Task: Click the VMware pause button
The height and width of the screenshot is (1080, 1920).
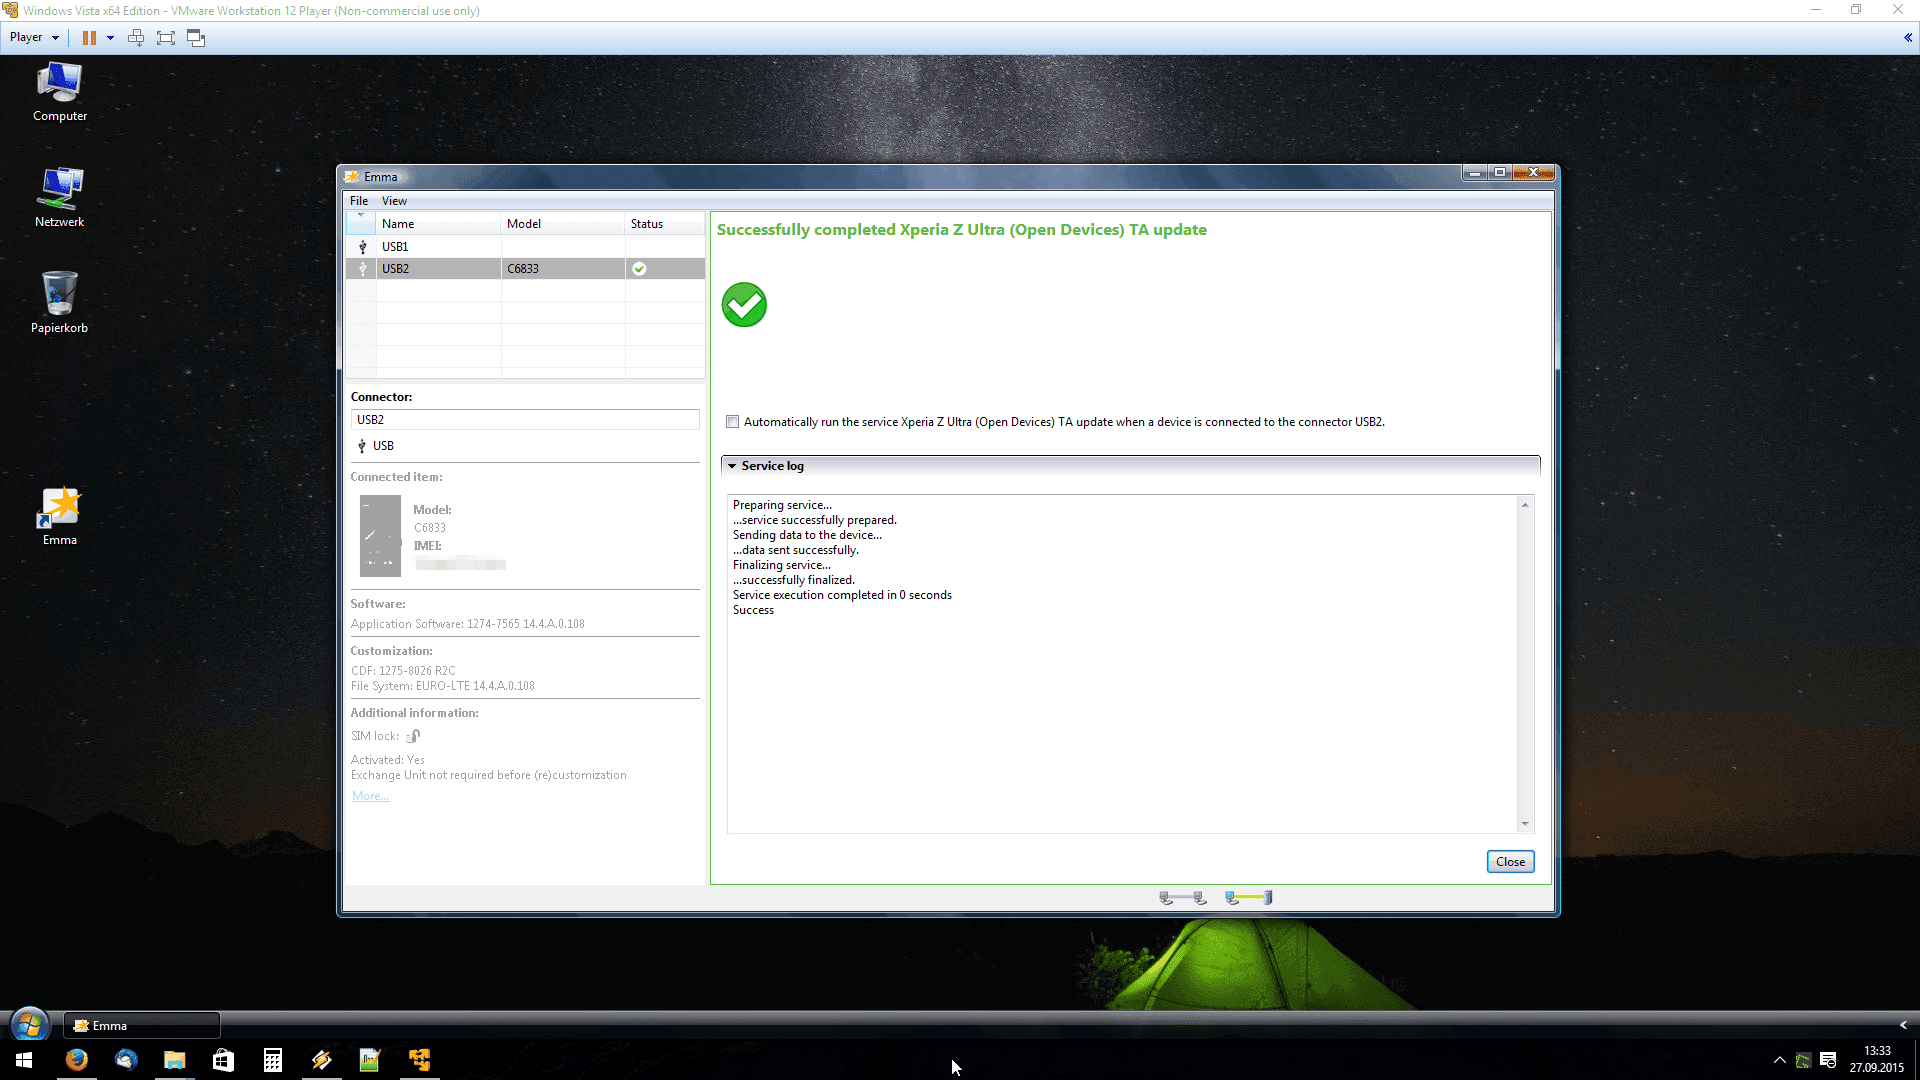Action: click(89, 38)
